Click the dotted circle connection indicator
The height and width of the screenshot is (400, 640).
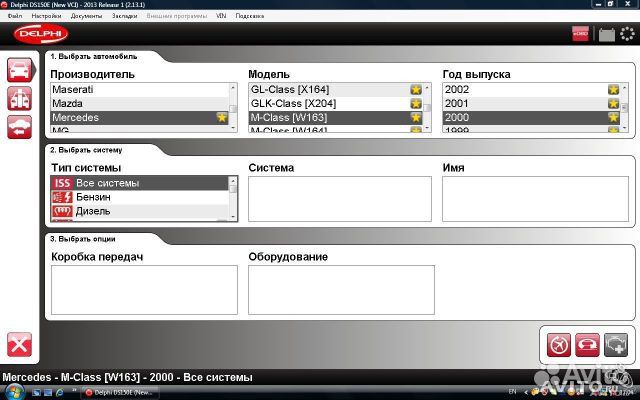point(627,33)
